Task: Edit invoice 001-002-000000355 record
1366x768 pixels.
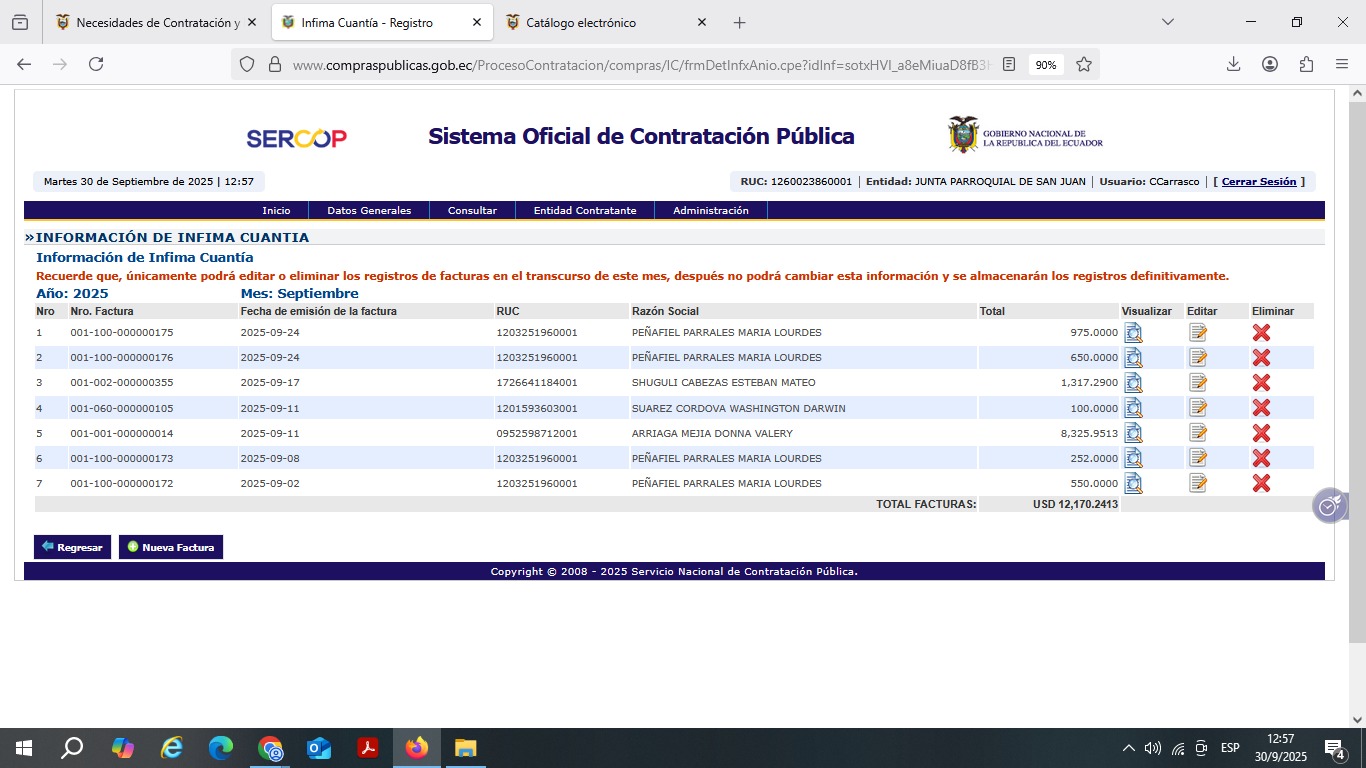Action: pos(1198,383)
